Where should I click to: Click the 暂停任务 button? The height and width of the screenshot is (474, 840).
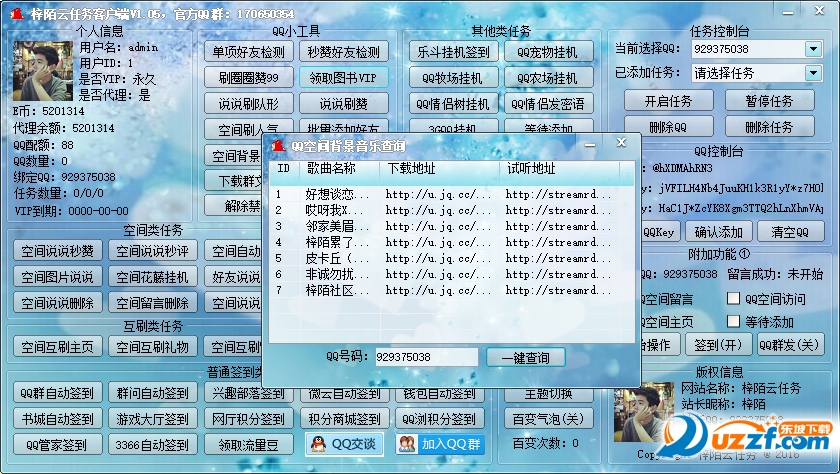770,101
